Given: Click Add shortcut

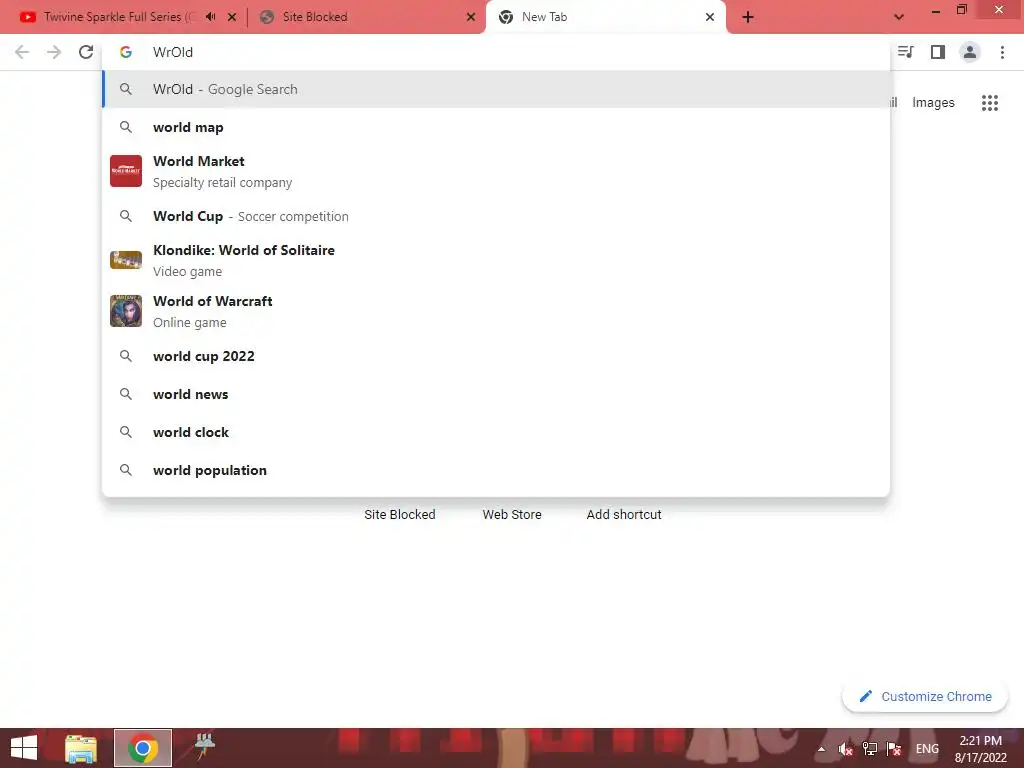Looking at the screenshot, I should coord(624,515).
